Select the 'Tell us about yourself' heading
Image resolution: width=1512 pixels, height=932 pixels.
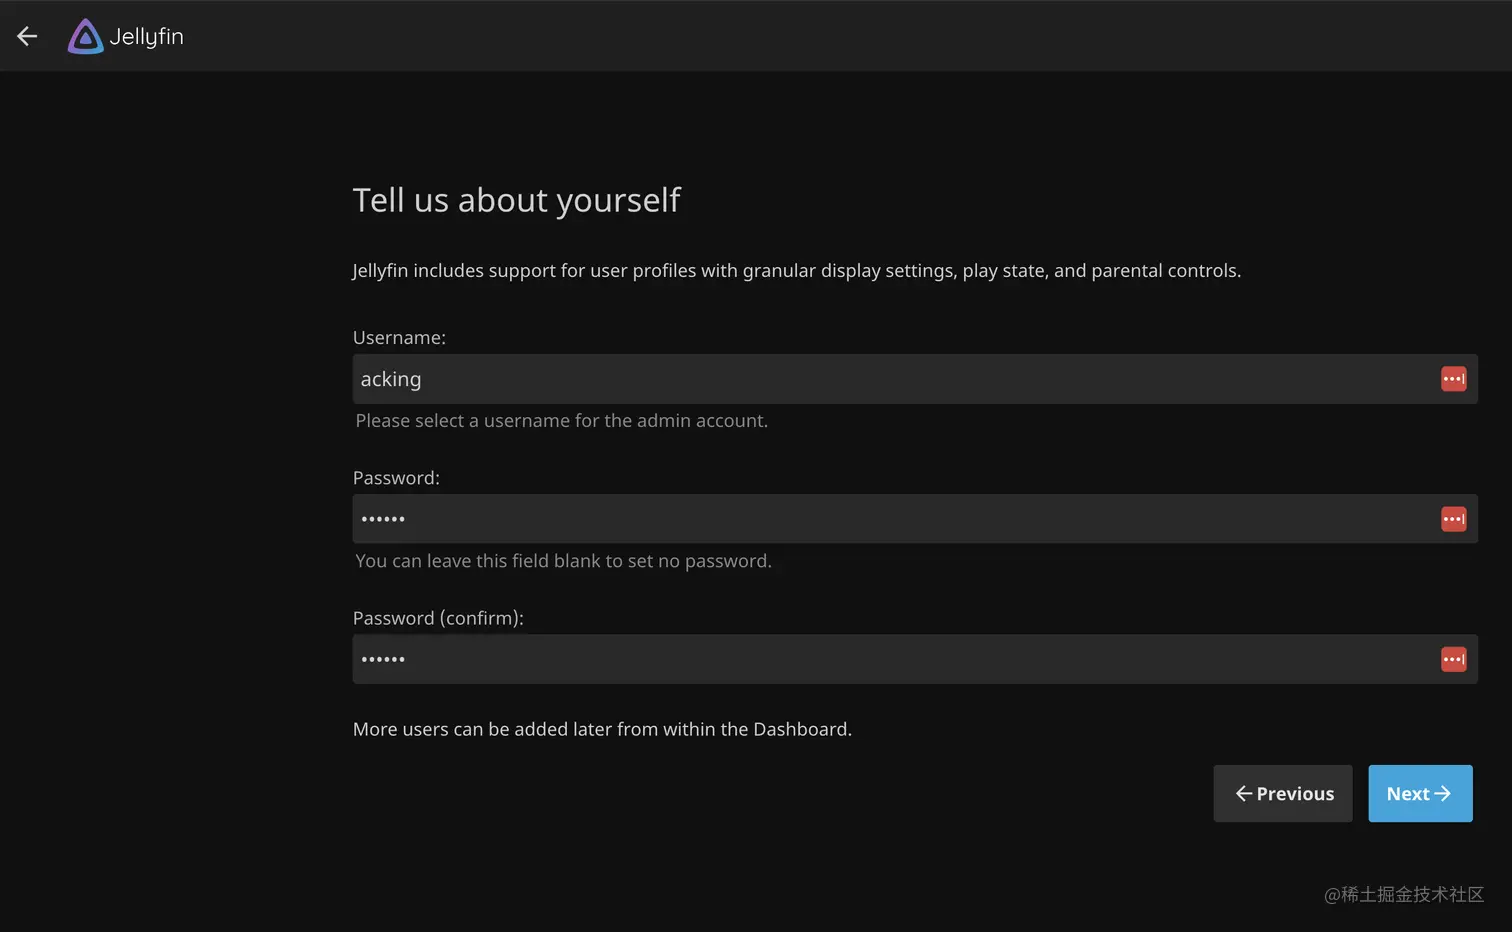coord(516,200)
